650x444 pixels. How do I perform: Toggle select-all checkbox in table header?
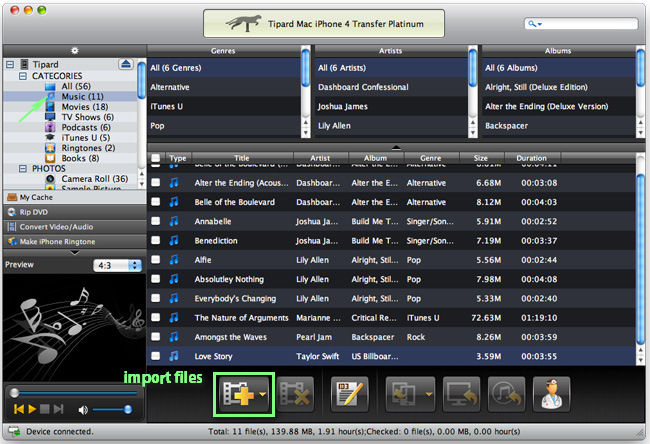click(x=155, y=158)
